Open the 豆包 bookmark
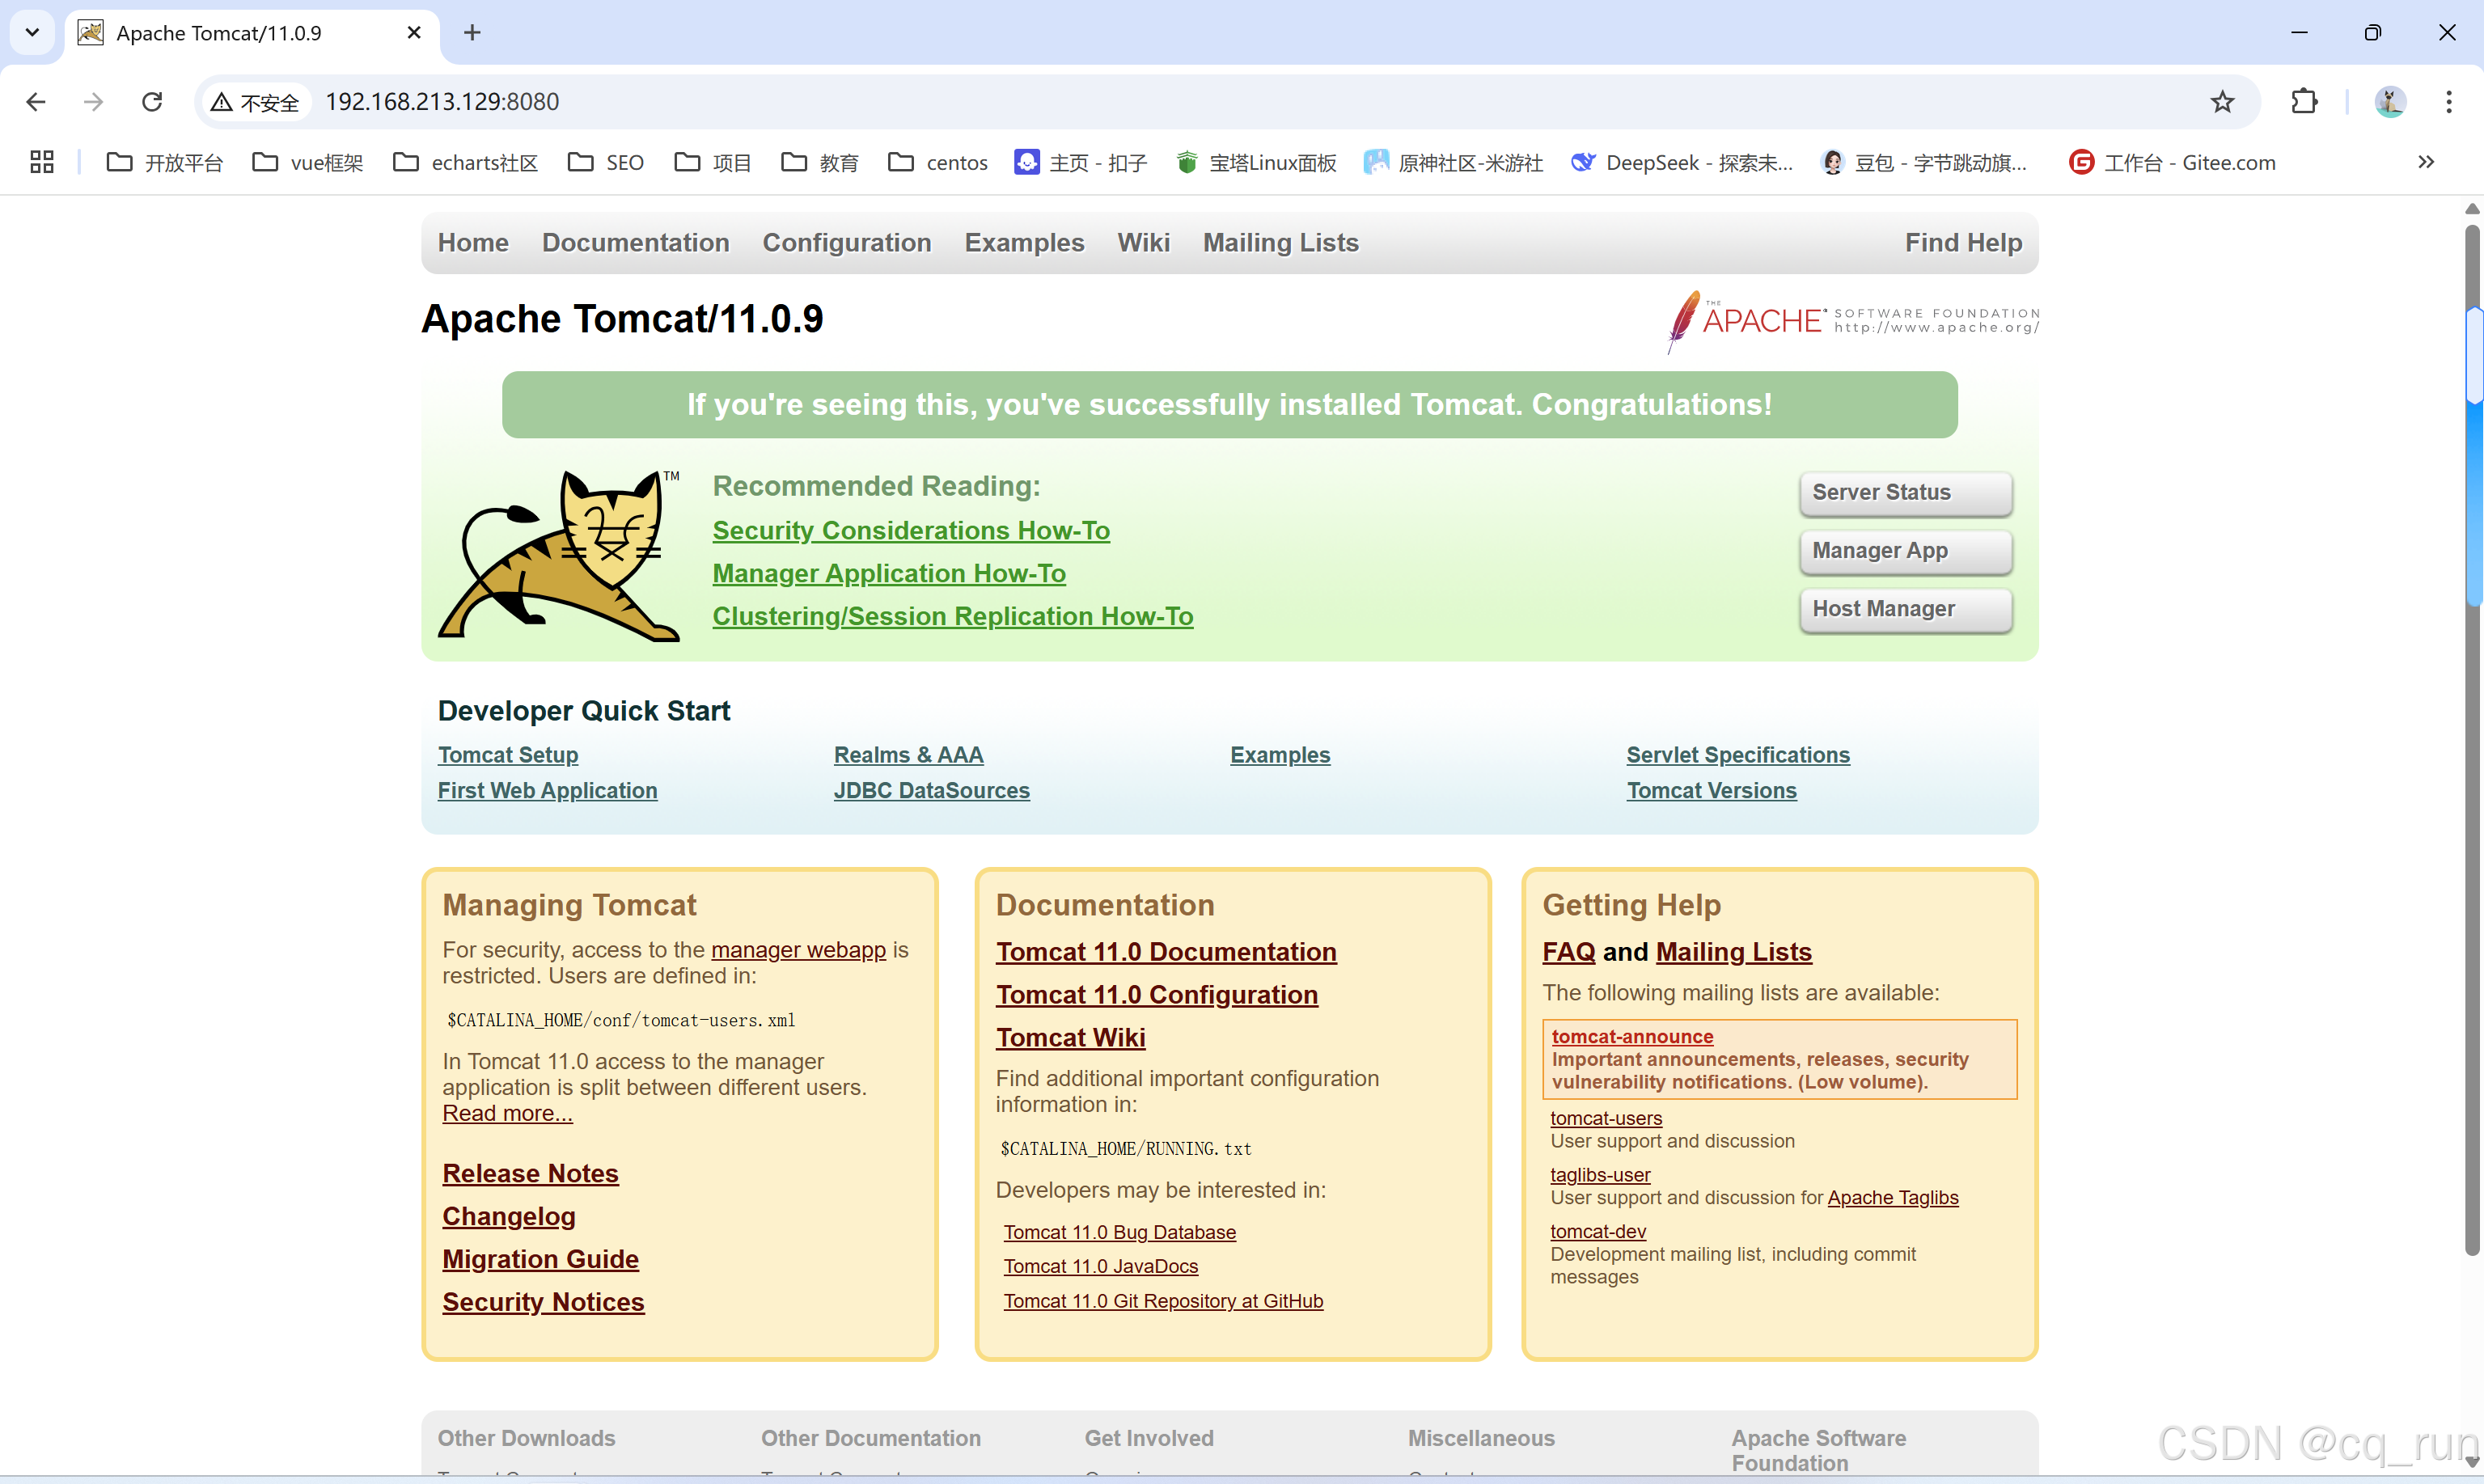Viewport: 2484px width, 1484px height. pos(1925,162)
